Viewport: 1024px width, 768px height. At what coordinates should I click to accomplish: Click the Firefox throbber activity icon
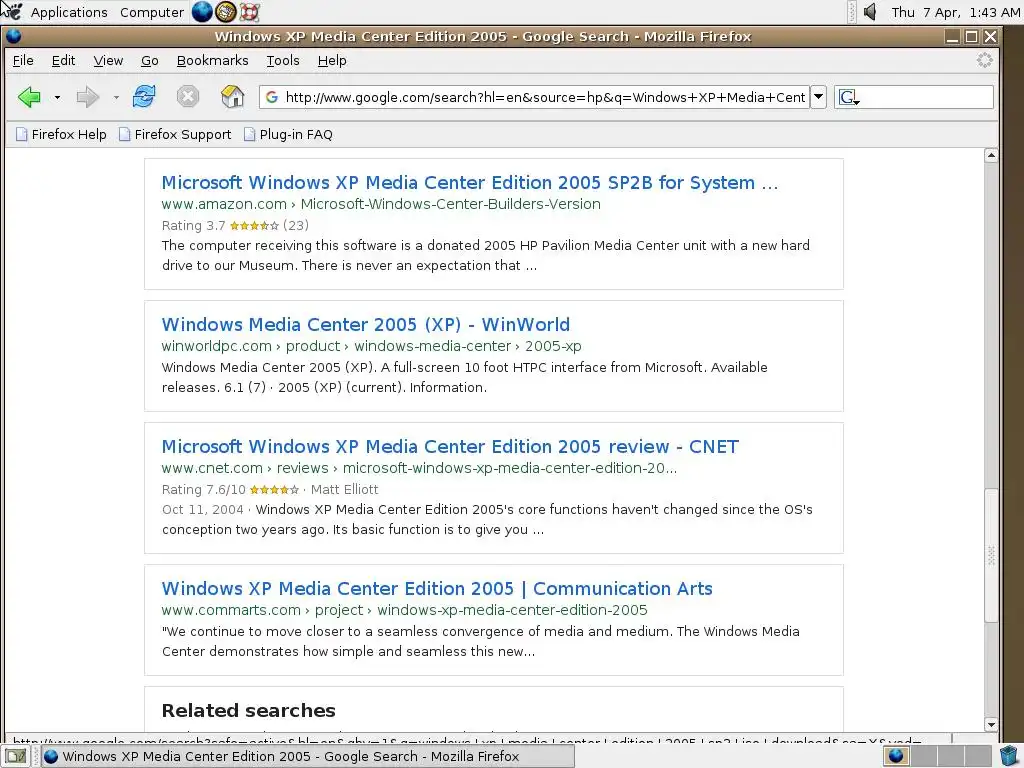click(x=984, y=61)
